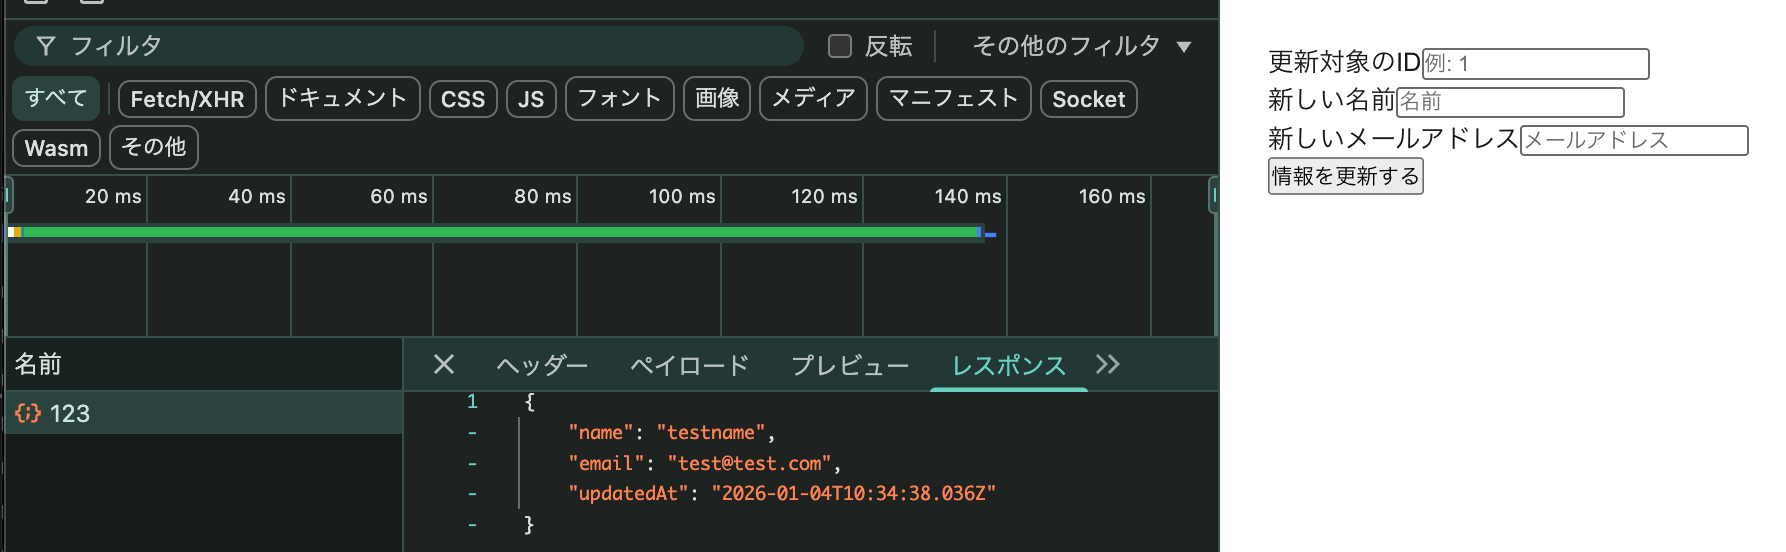
Task: Click the "testname" value in response
Action: point(711,433)
